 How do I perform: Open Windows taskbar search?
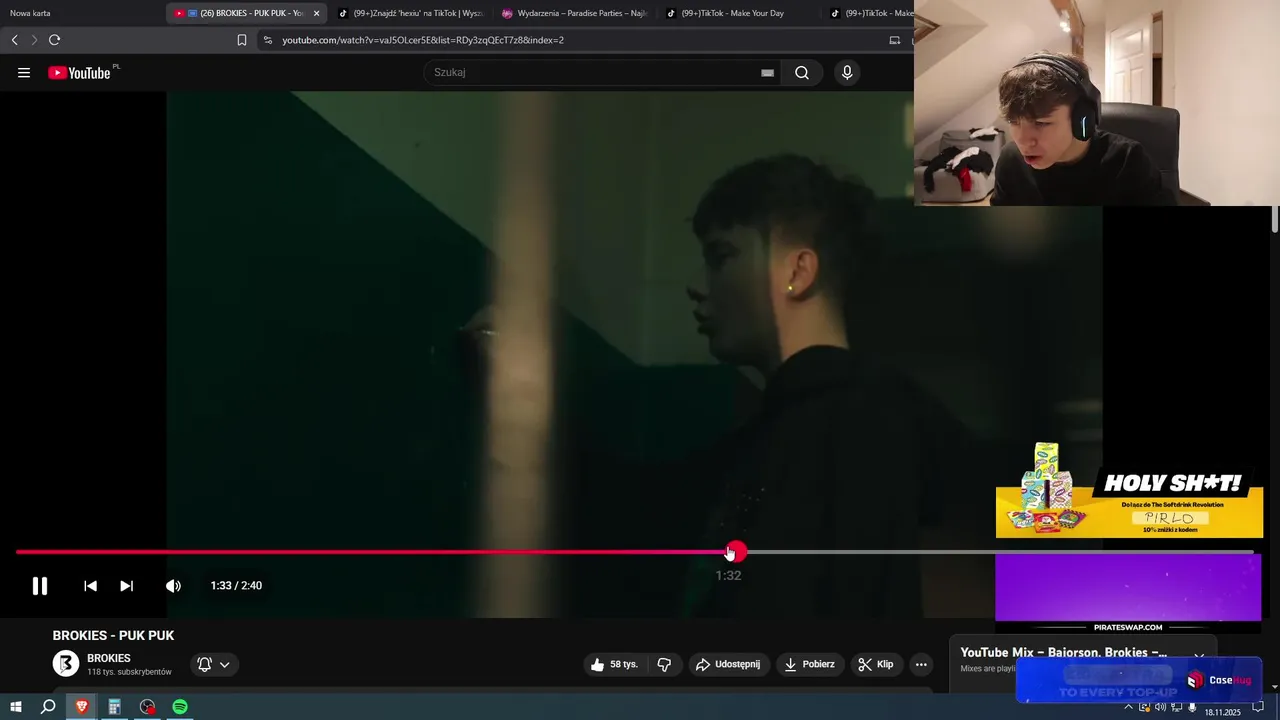48,707
